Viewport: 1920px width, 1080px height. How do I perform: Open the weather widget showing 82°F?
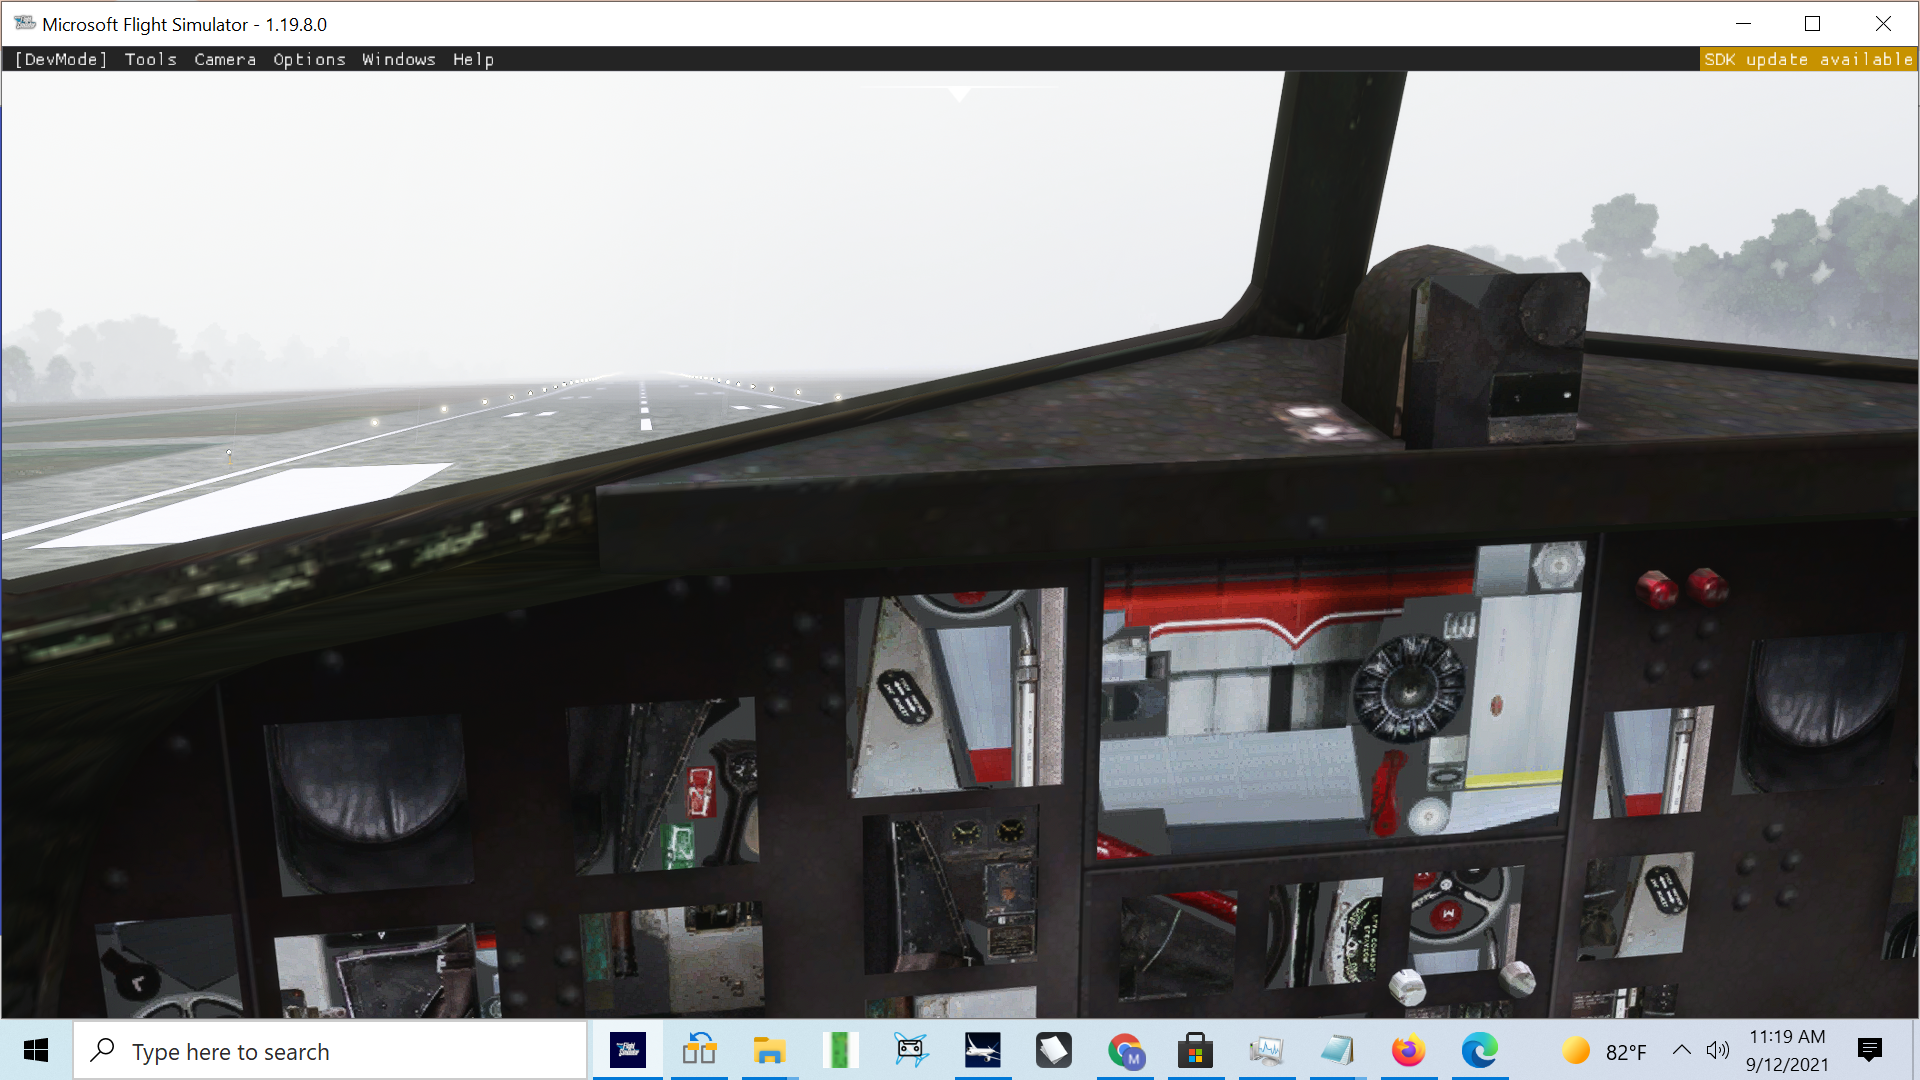[1604, 1051]
